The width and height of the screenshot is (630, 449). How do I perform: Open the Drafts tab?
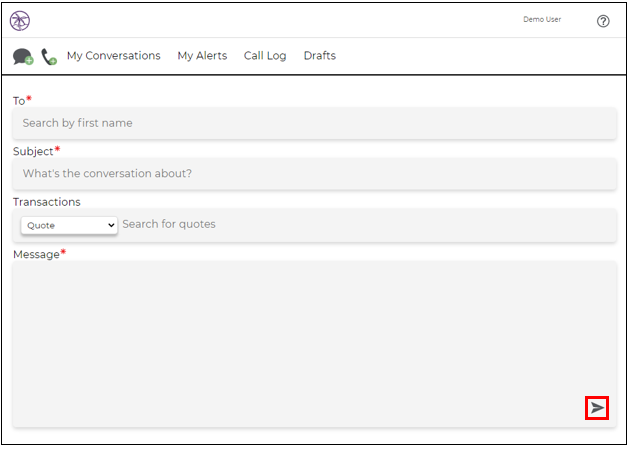point(319,55)
